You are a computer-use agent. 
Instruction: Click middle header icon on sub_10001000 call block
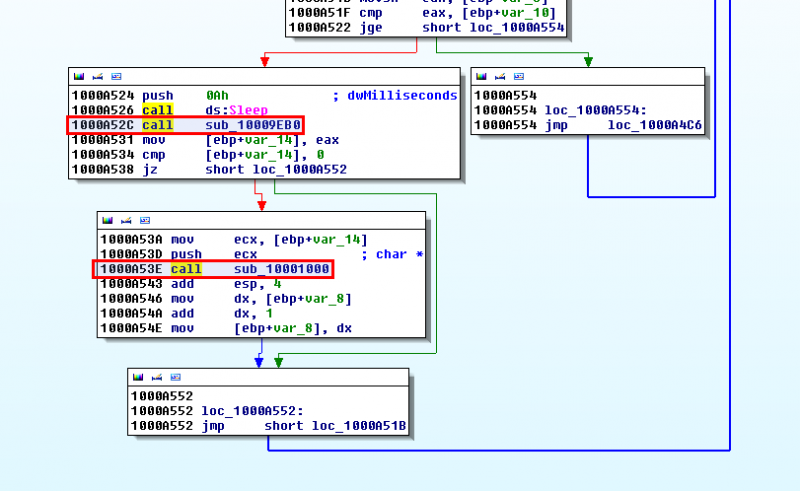click(x=125, y=220)
